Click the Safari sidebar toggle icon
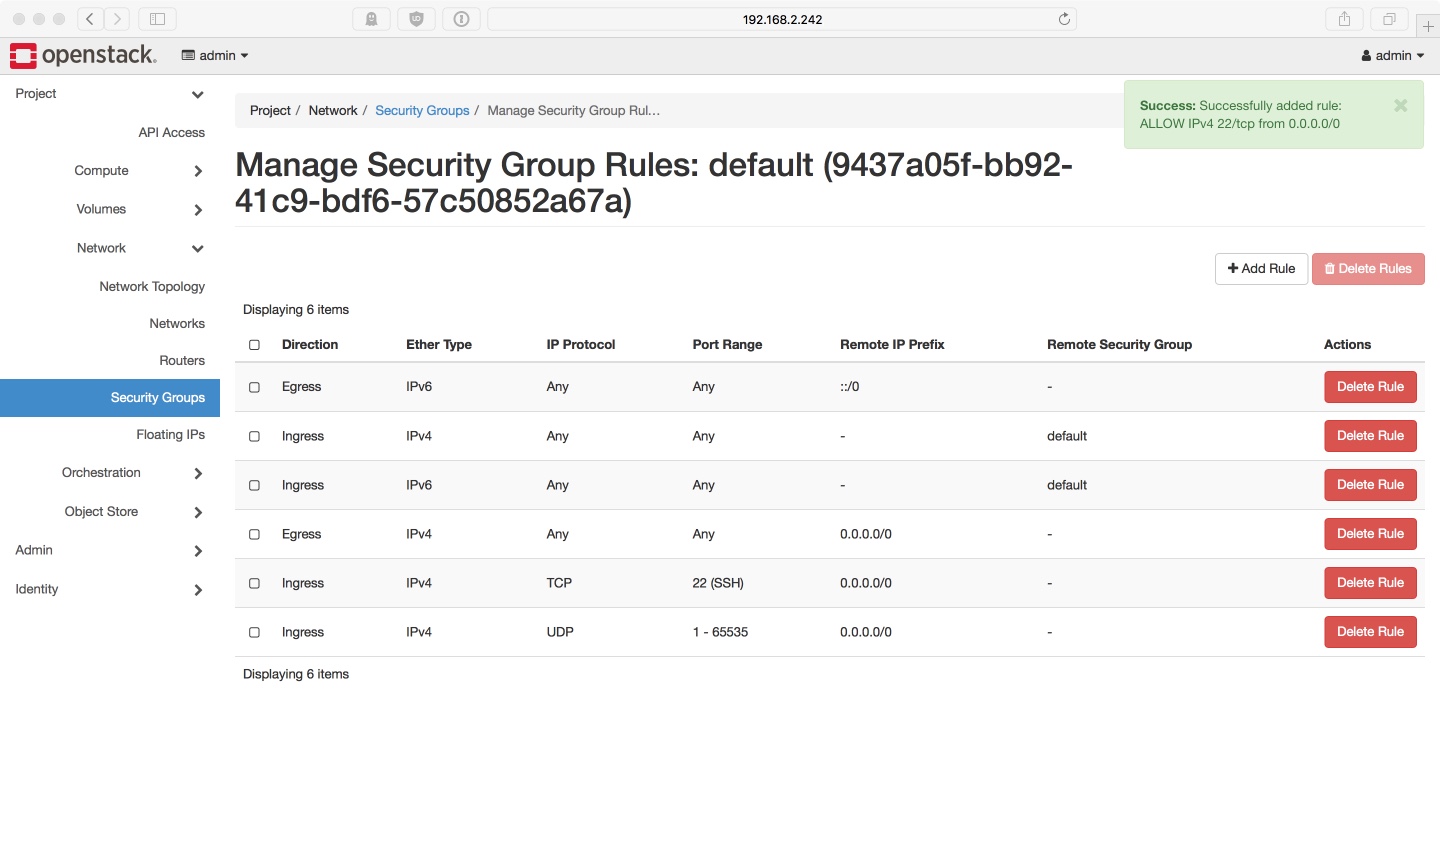This screenshot has height=854, width=1440. coord(157,19)
